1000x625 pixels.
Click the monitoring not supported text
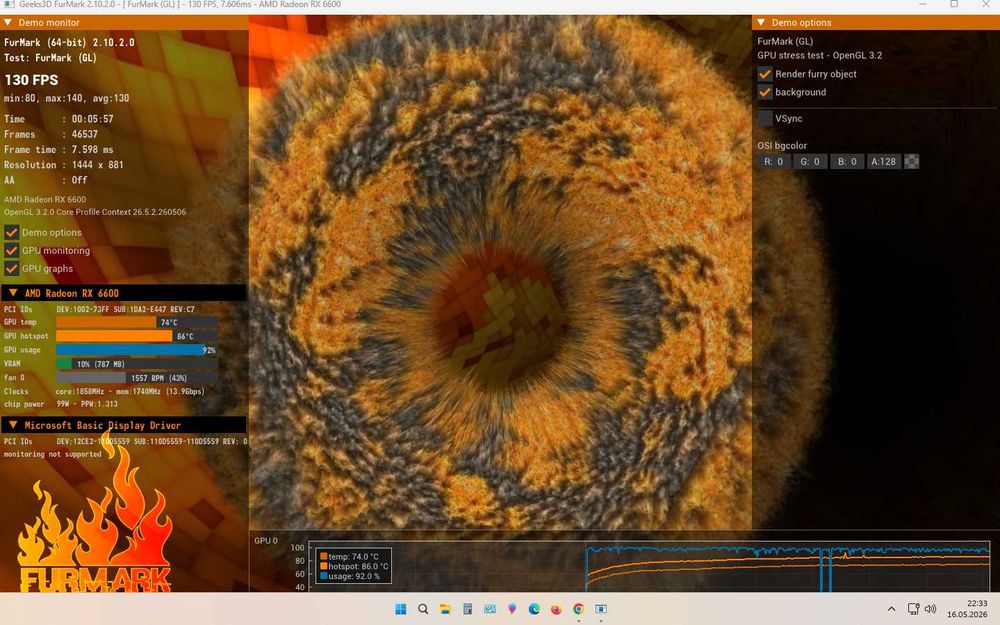click(52, 455)
